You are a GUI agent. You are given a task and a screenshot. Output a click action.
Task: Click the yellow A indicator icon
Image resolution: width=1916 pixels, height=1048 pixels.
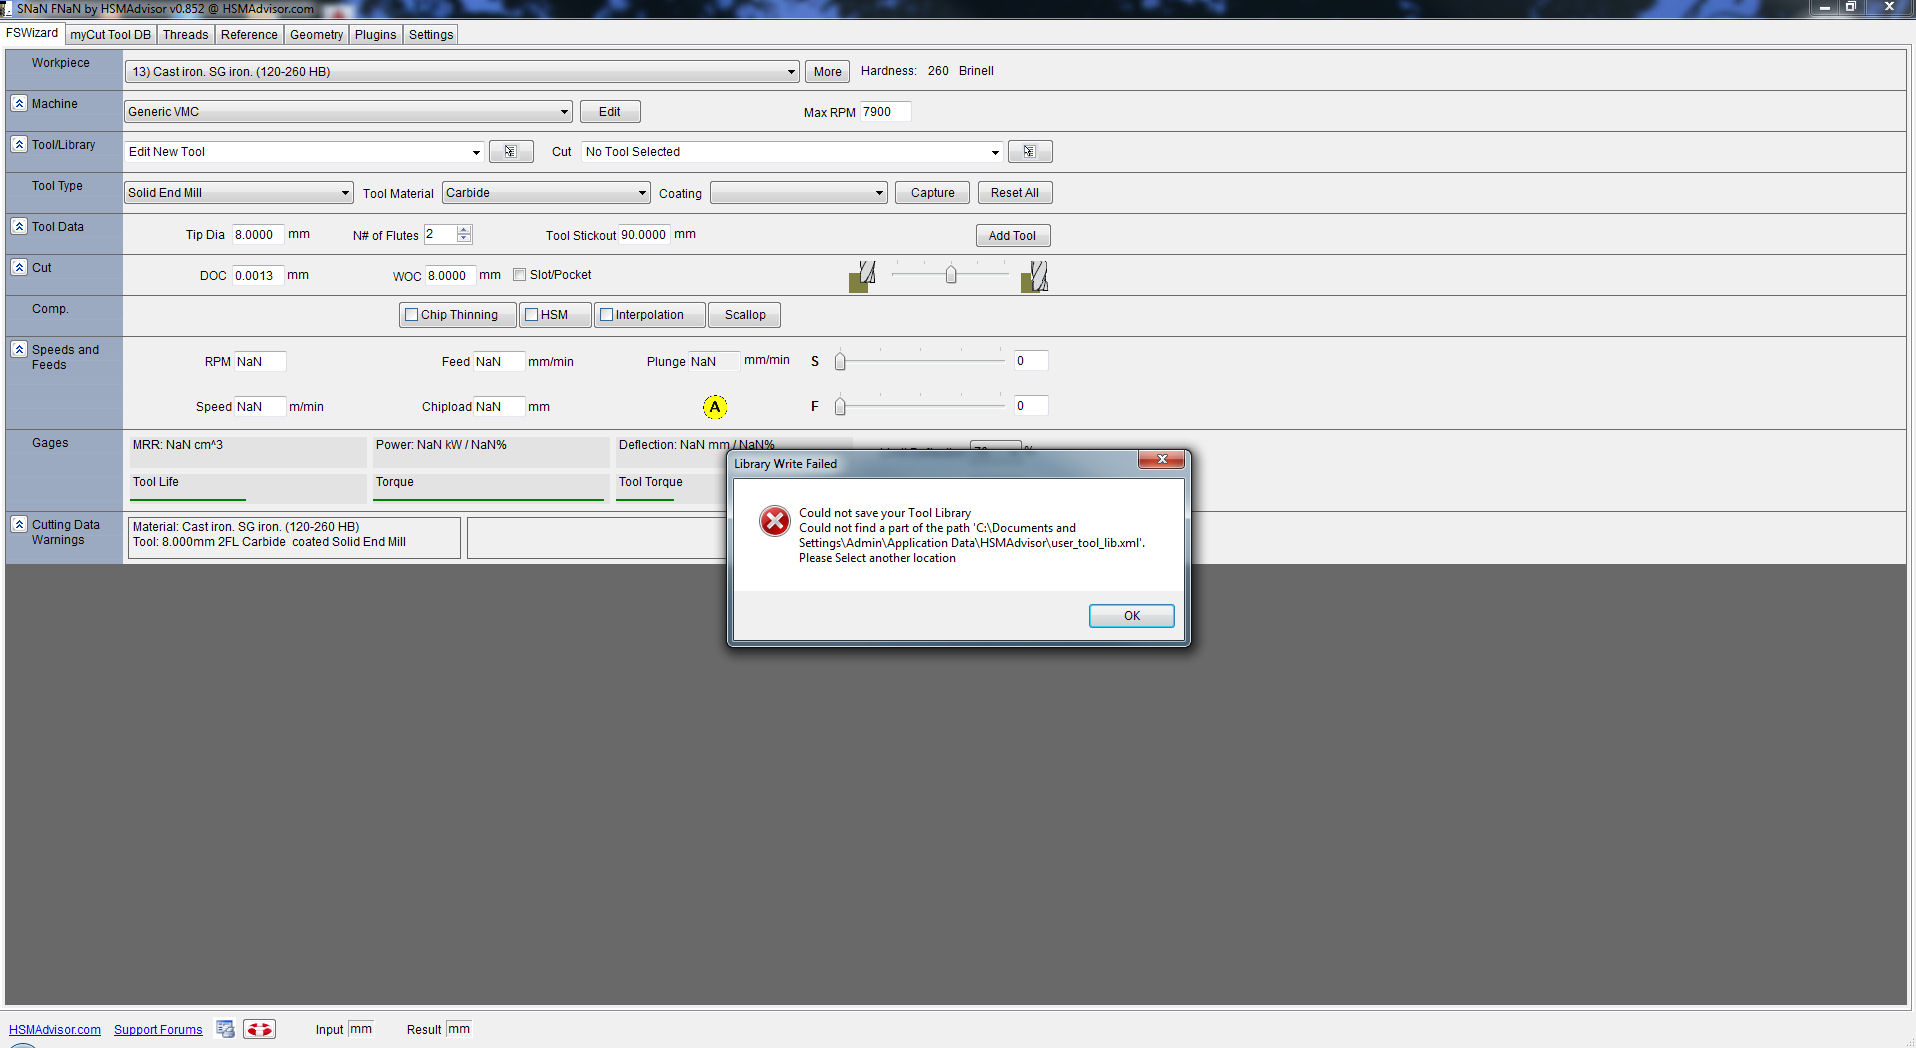714,407
